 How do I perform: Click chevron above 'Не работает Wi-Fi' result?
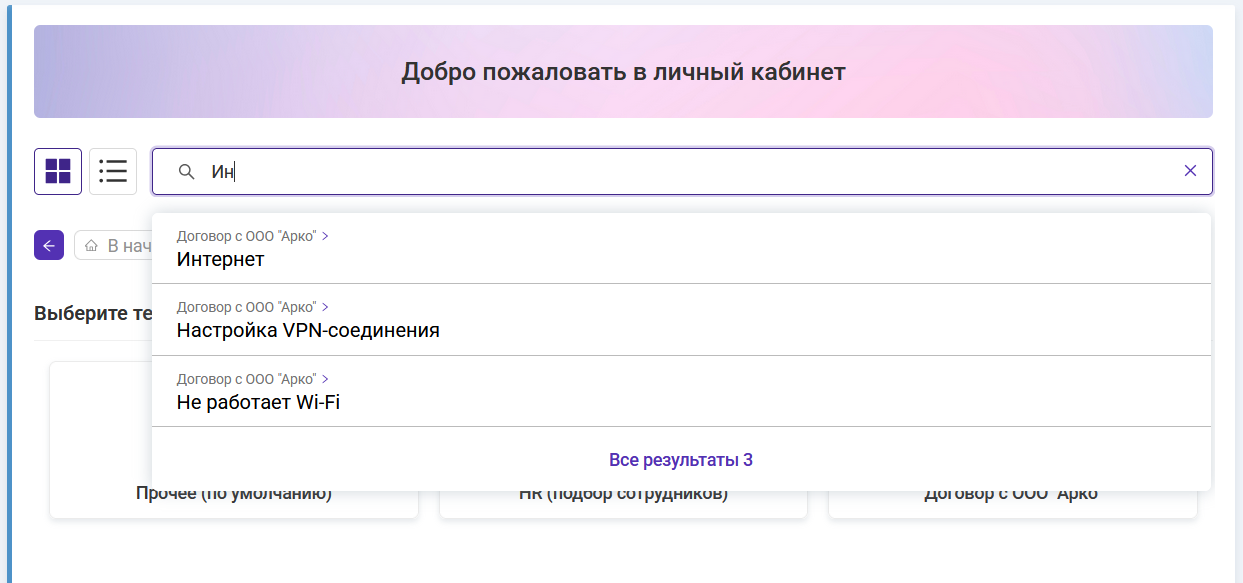coord(326,379)
